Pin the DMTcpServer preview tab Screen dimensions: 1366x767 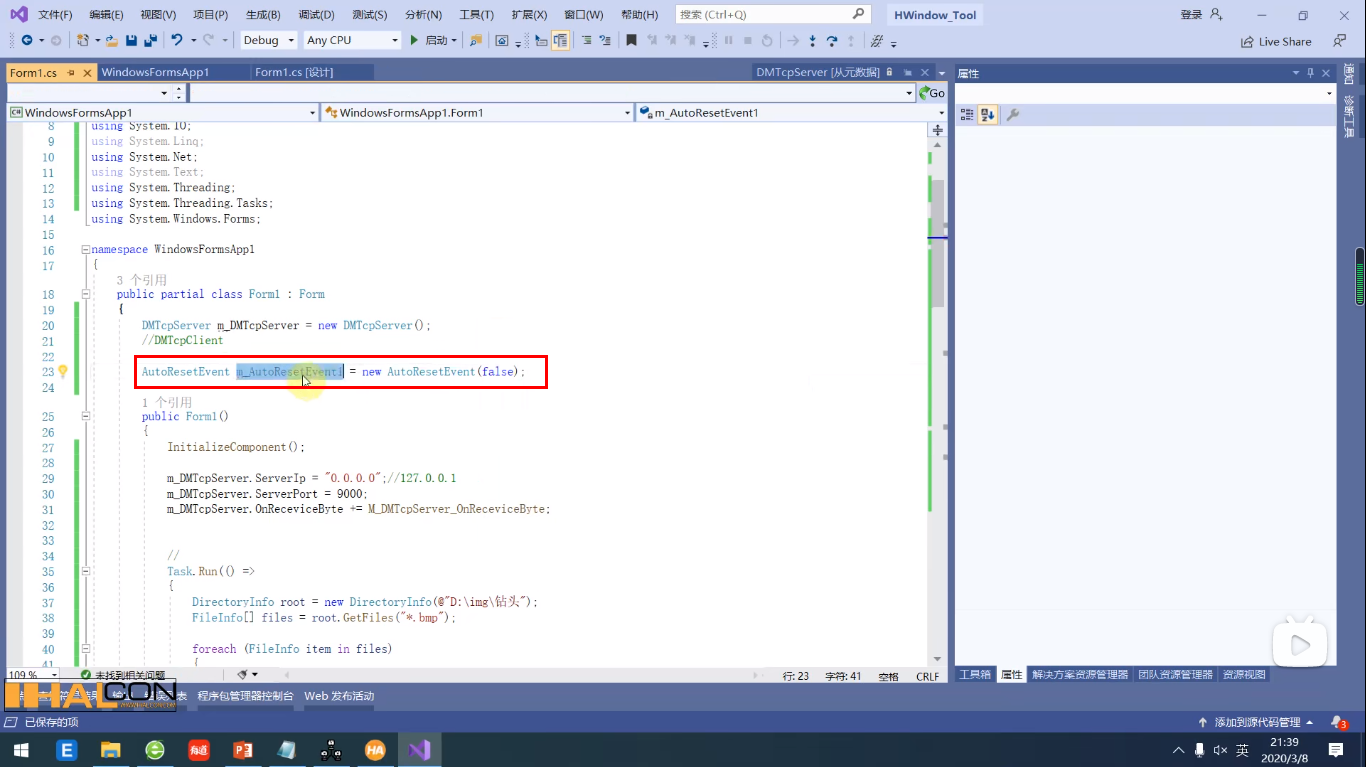coord(908,72)
